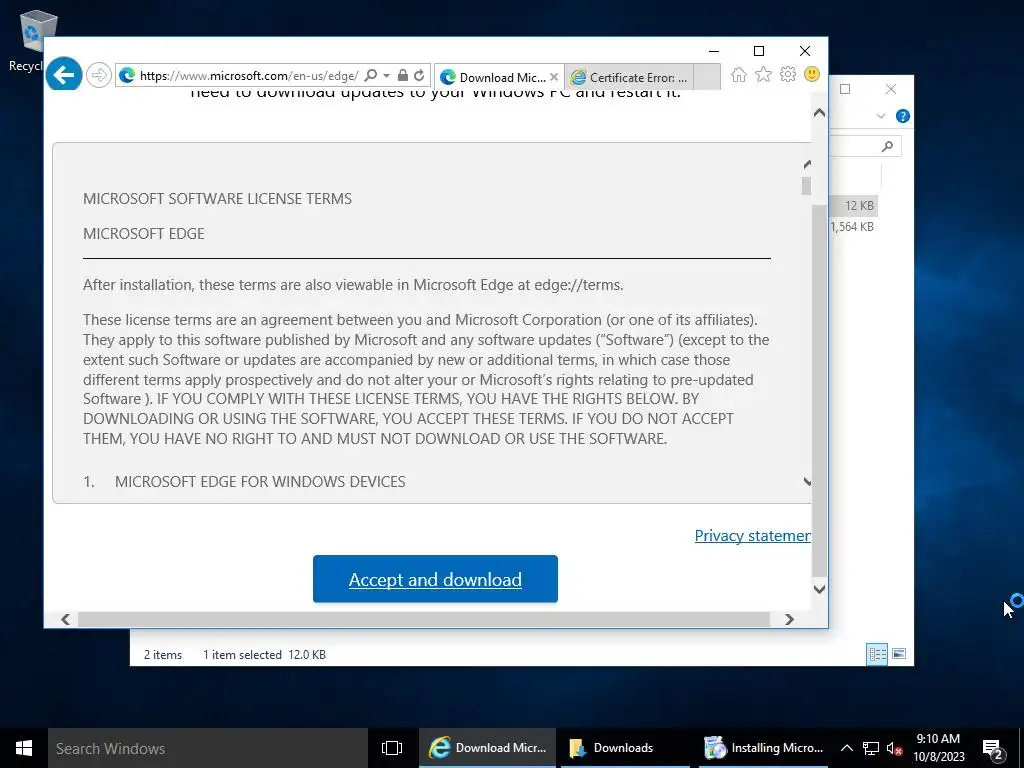Switch to Downloads folder taskbar button
This screenshot has height=768, width=1024.
624,748
